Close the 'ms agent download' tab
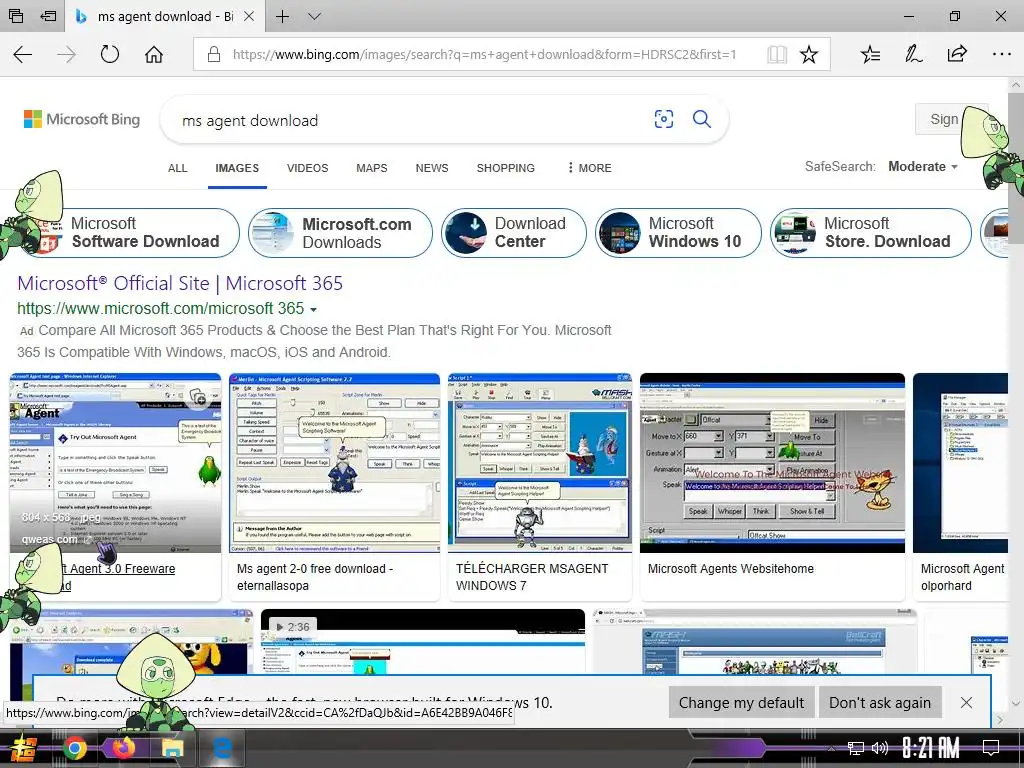 249,16
